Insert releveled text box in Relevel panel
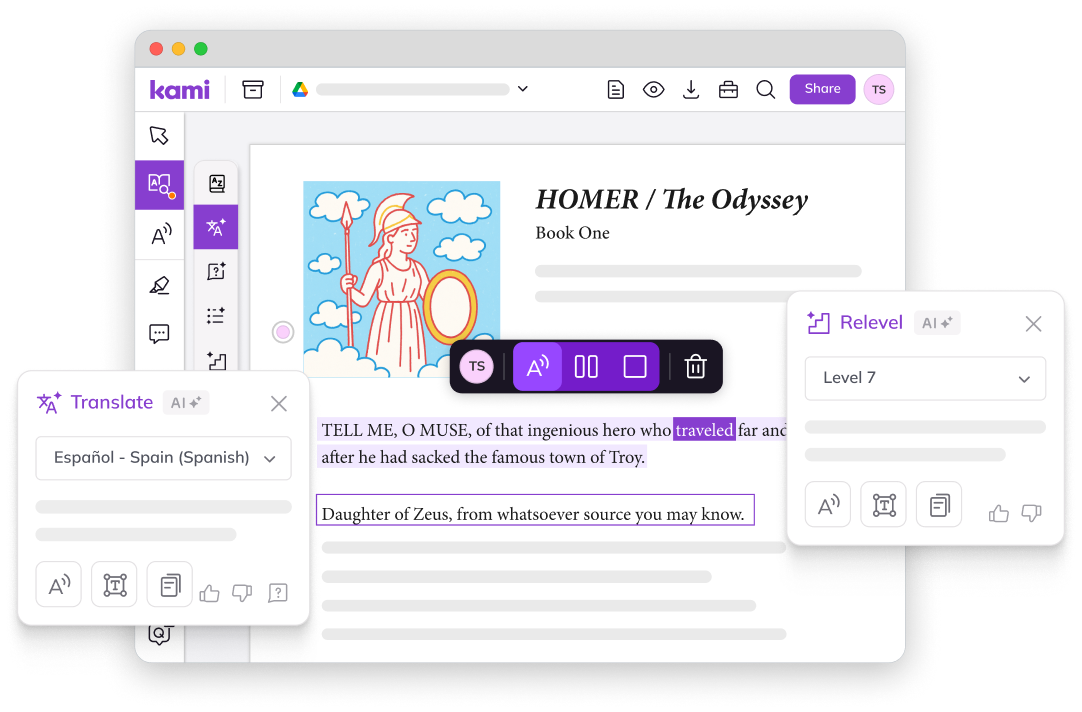1082x712 pixels. coord(884,504)
